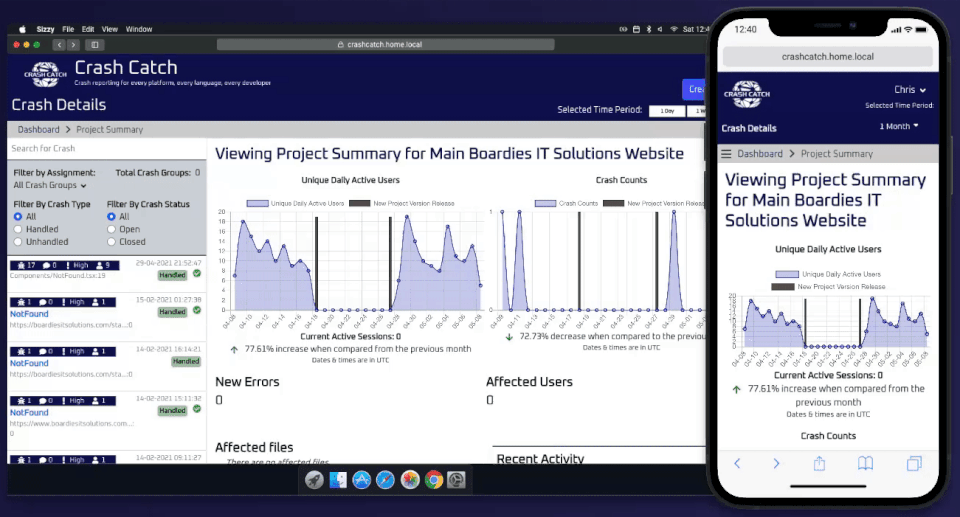960x517 pixels.
Task: Open the Apple menu
Action: pyautogui.click(x=23, y=29)
